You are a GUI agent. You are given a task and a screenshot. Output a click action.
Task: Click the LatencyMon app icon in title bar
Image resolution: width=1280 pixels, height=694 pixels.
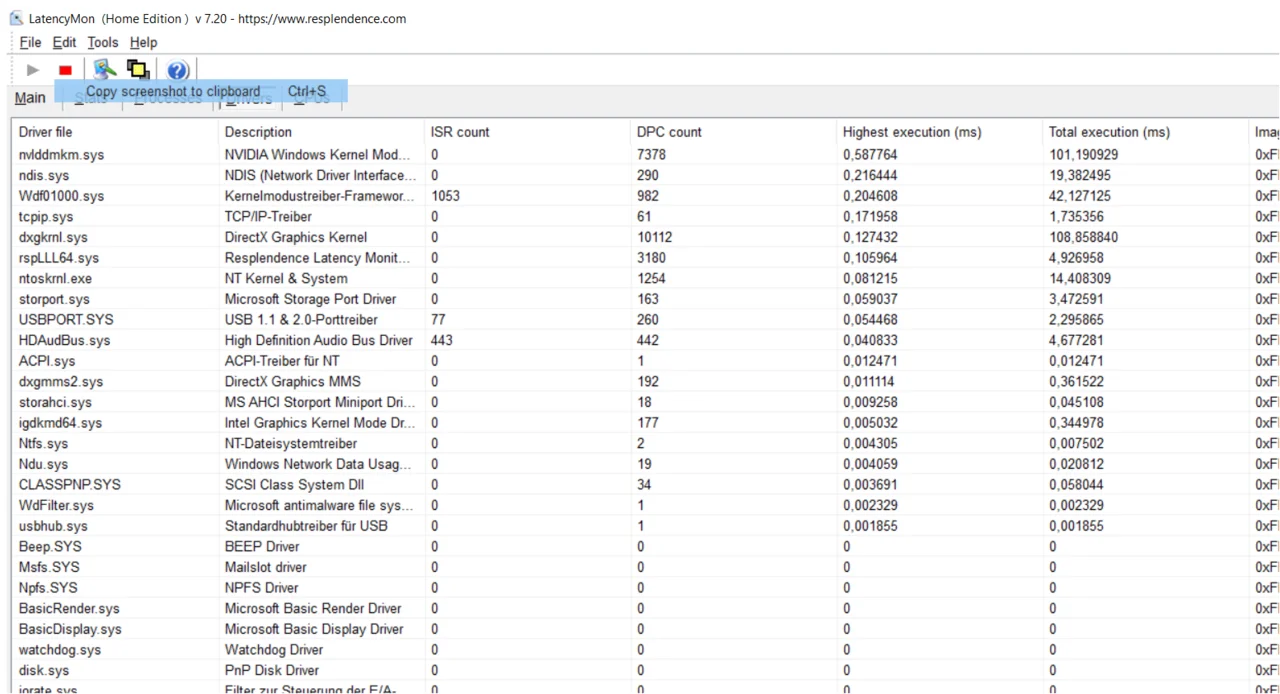tap(16, 18)
